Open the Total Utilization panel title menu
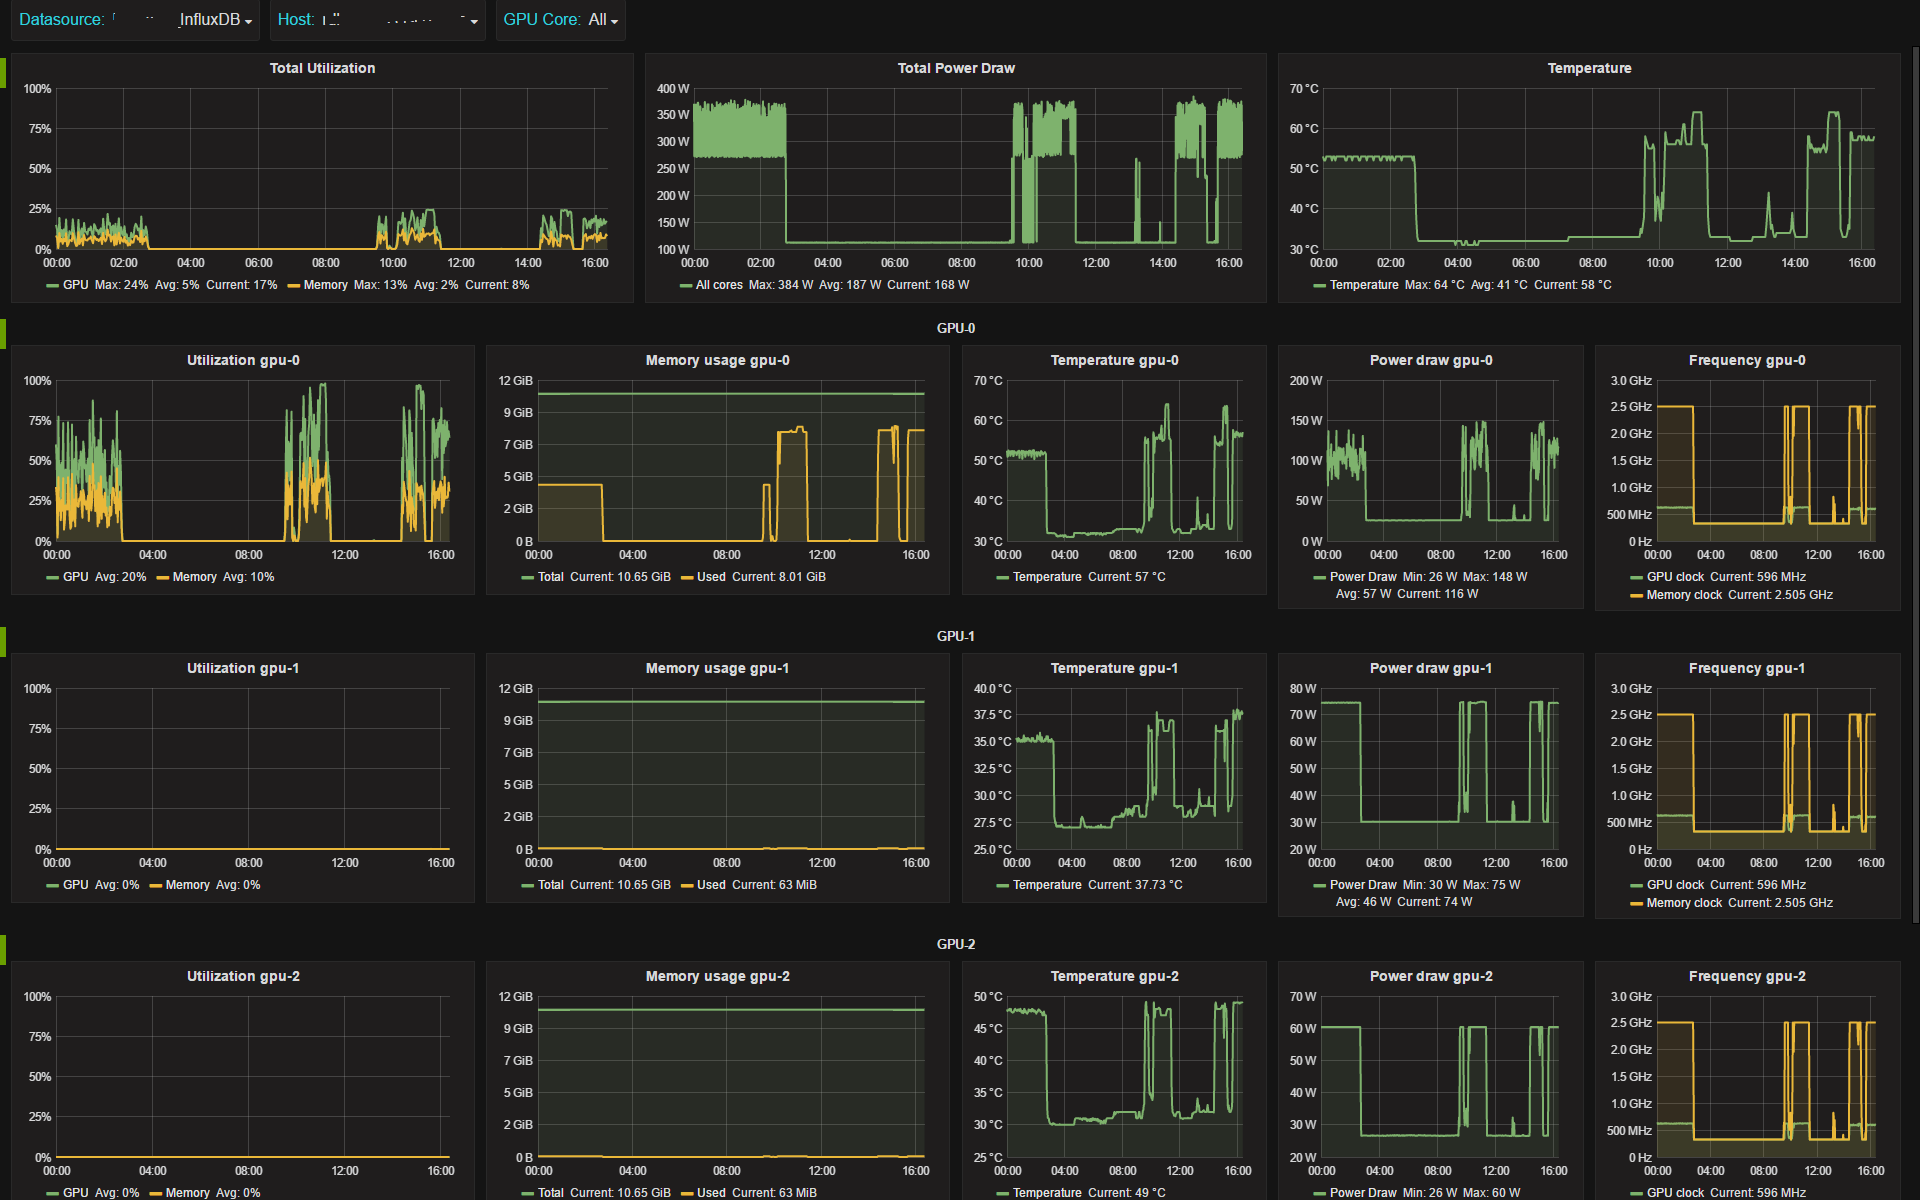This screenshot has width=1920, height=1200. tap(322, 68)
